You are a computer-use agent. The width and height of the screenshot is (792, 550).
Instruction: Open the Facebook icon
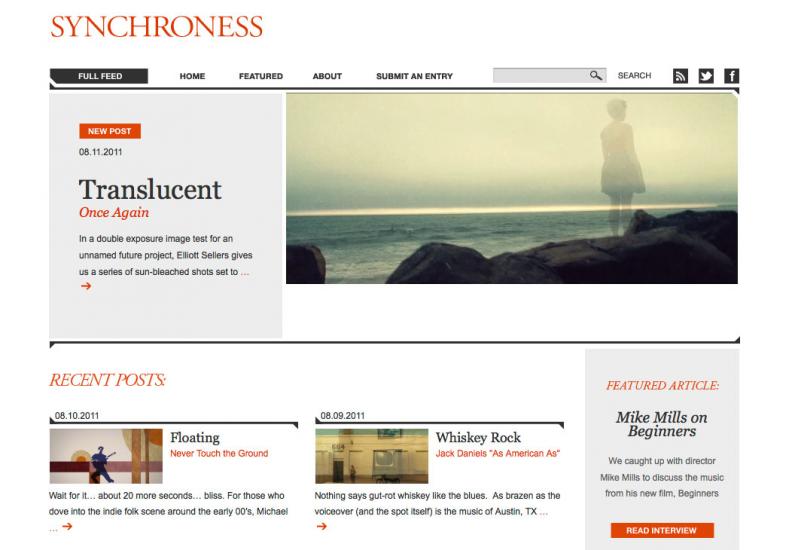tap(731, 76)
